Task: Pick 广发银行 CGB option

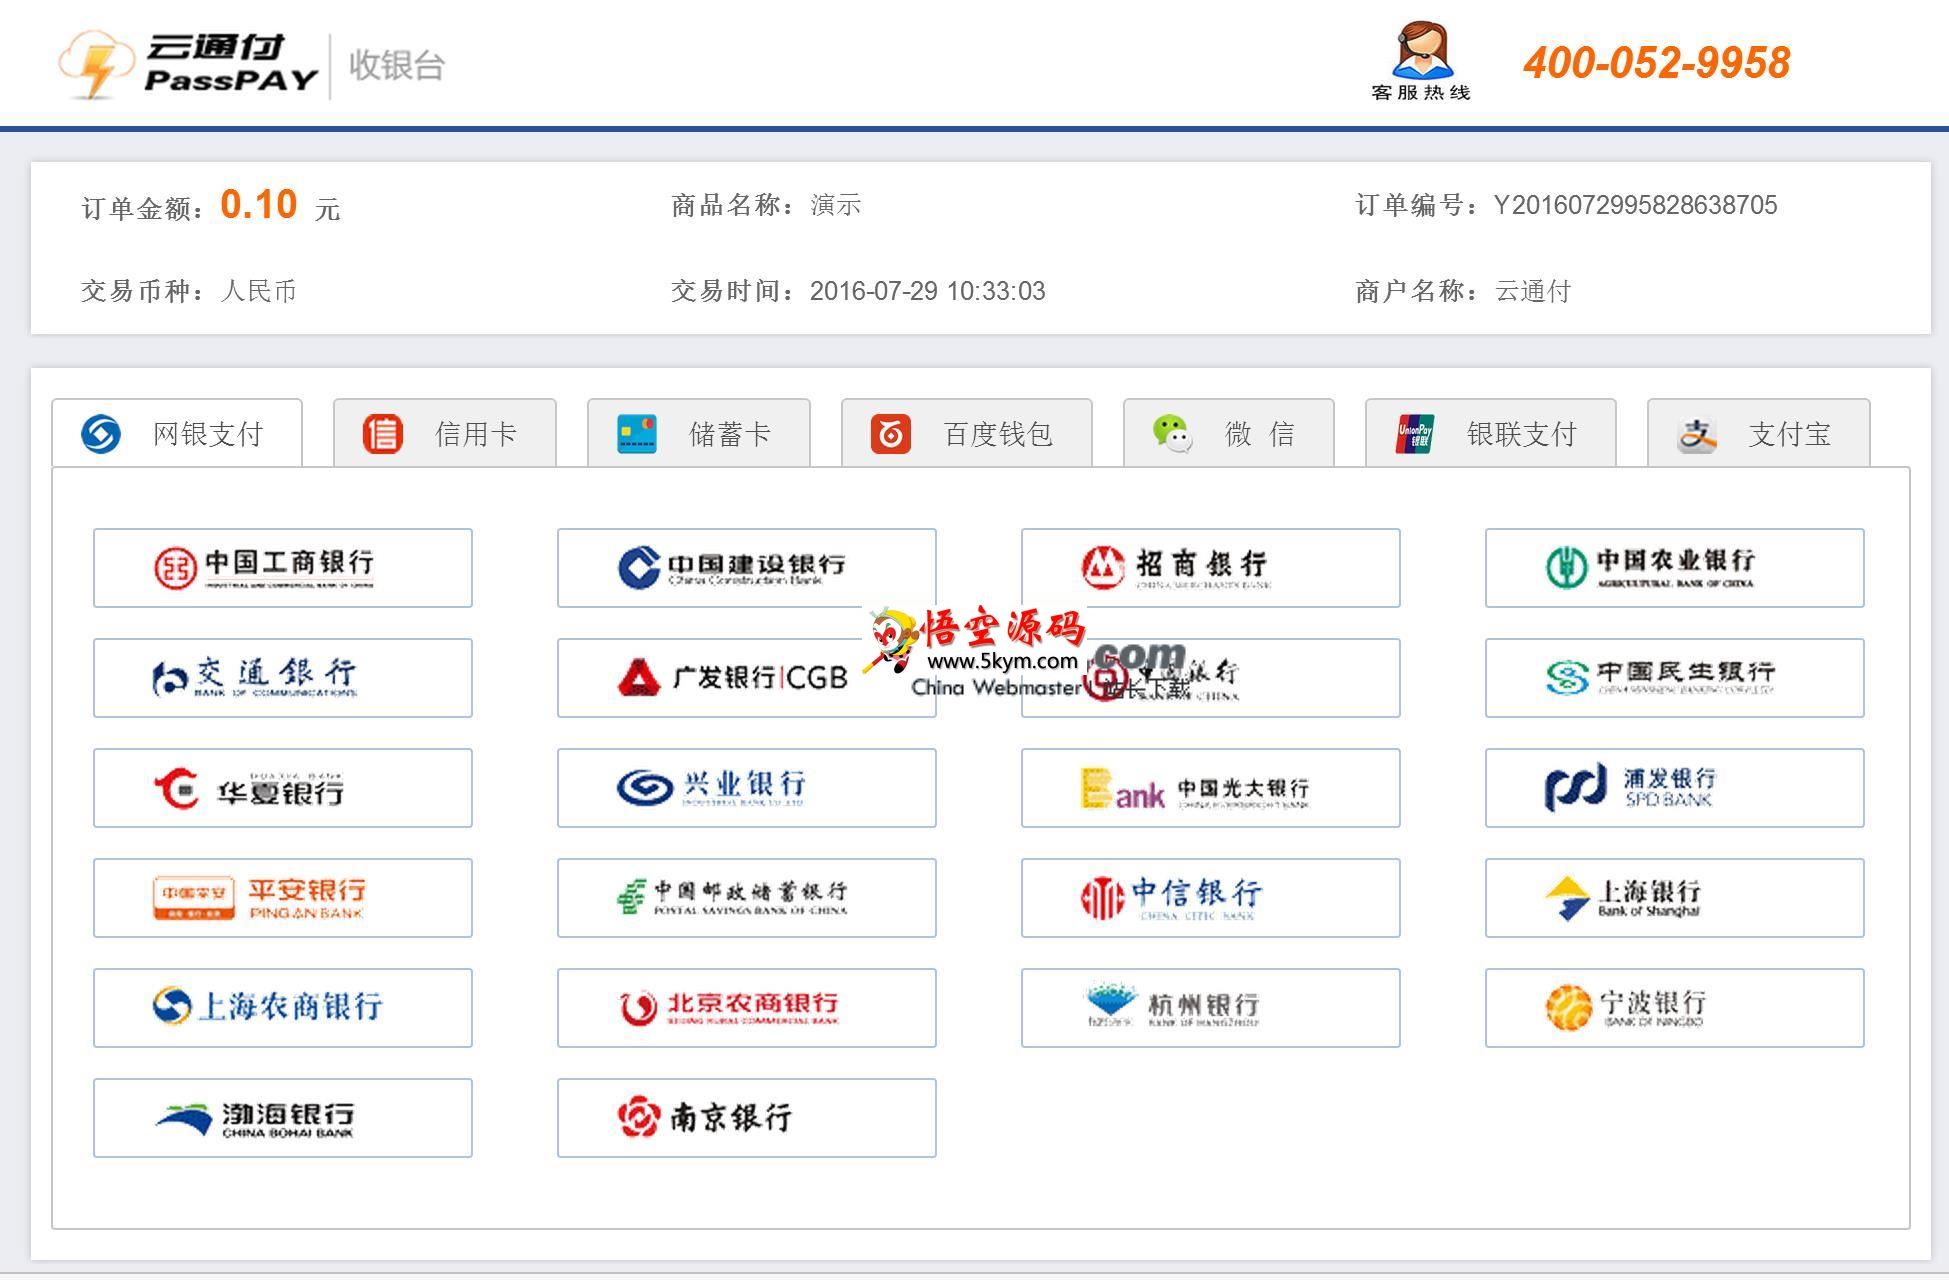Action: point(747,678)
